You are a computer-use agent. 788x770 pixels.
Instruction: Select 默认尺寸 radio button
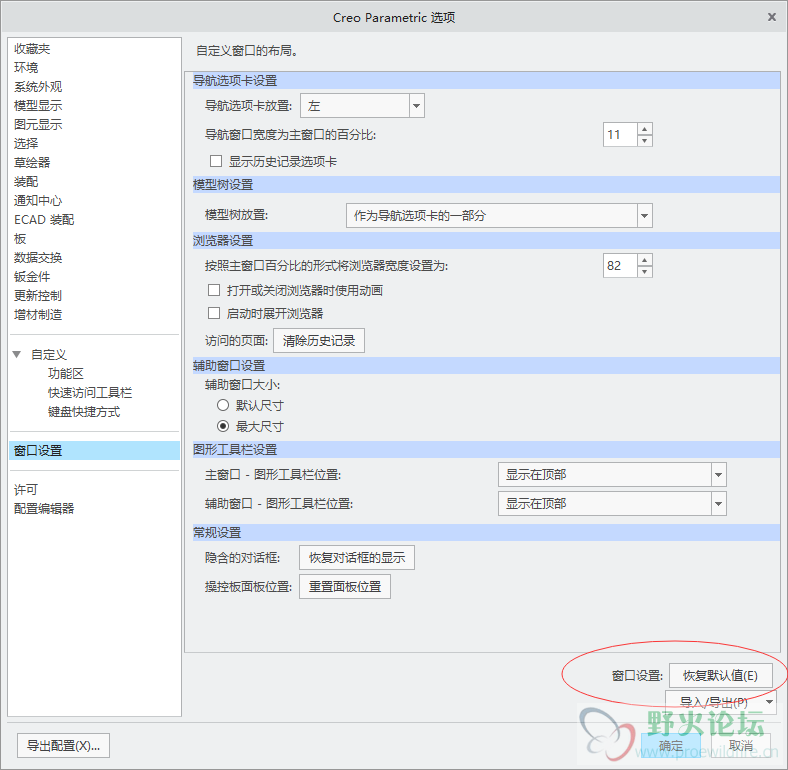pos(223,405)
